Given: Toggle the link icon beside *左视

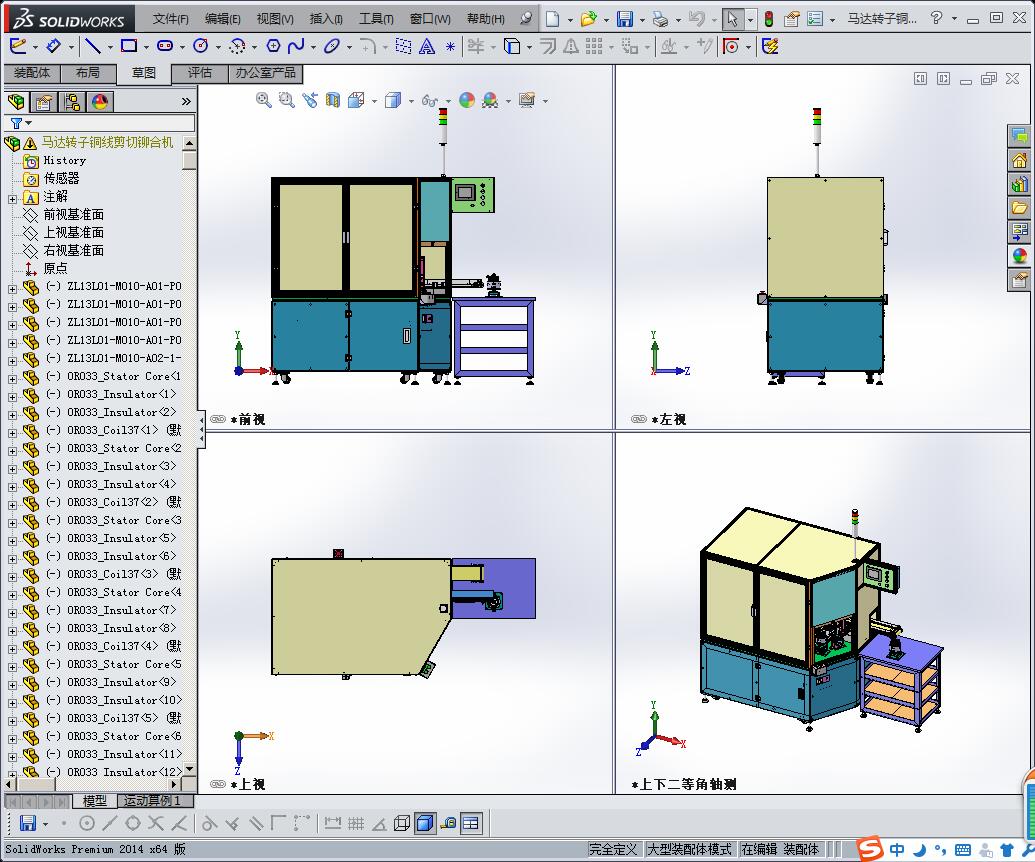Looking at the screenshot, I should click(x=638, y=419).
